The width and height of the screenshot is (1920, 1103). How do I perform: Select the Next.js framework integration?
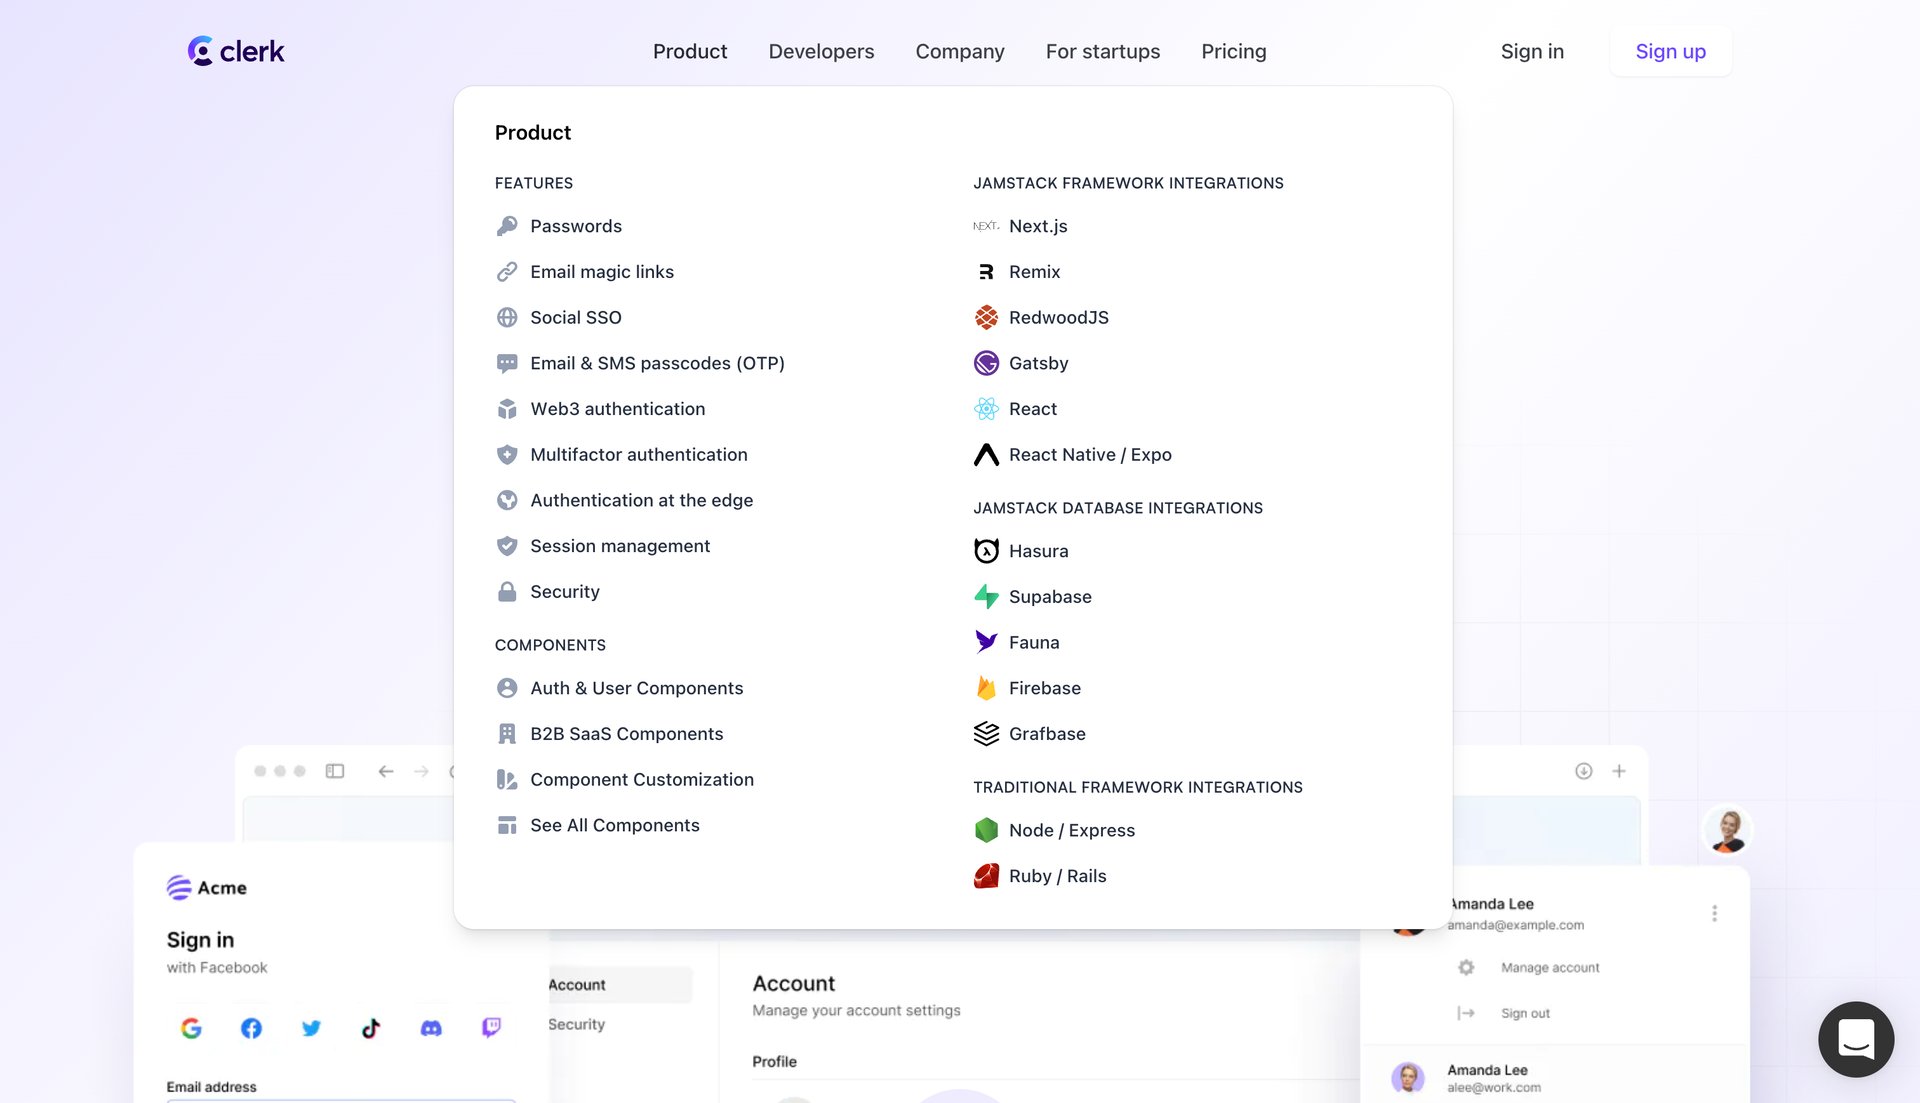pos(1037,226)
